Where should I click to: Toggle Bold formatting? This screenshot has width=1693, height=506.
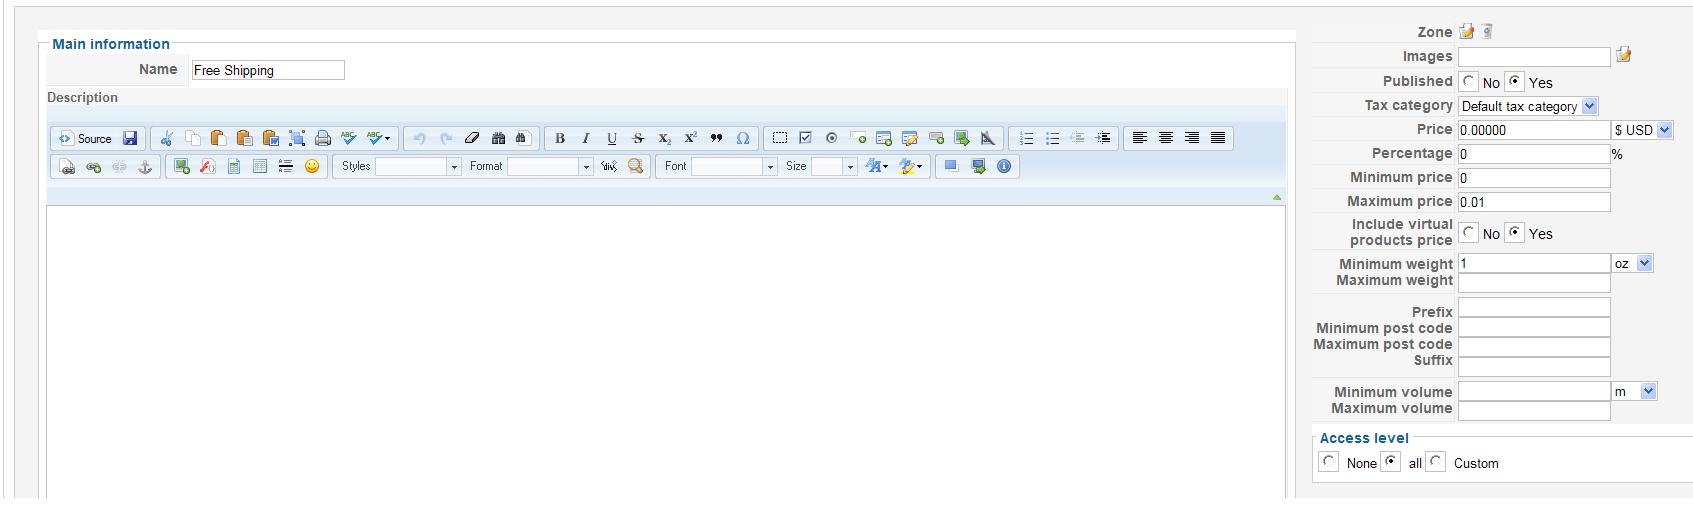tap(560, 139)
